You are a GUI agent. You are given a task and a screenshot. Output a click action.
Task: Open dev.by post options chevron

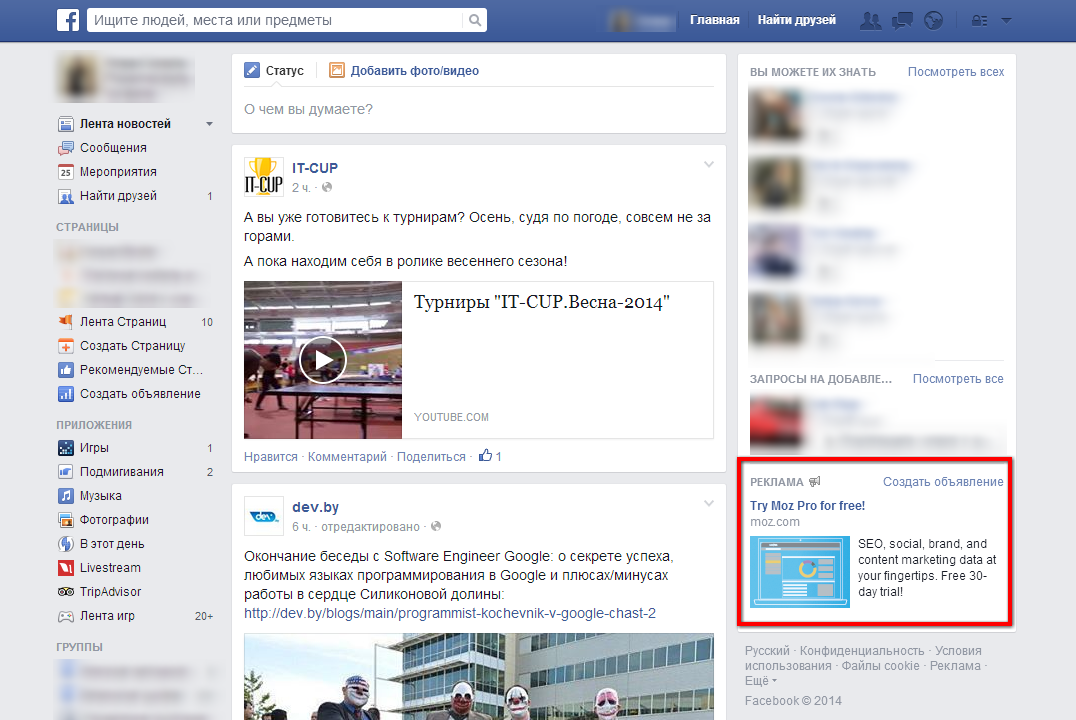point(709,504)
